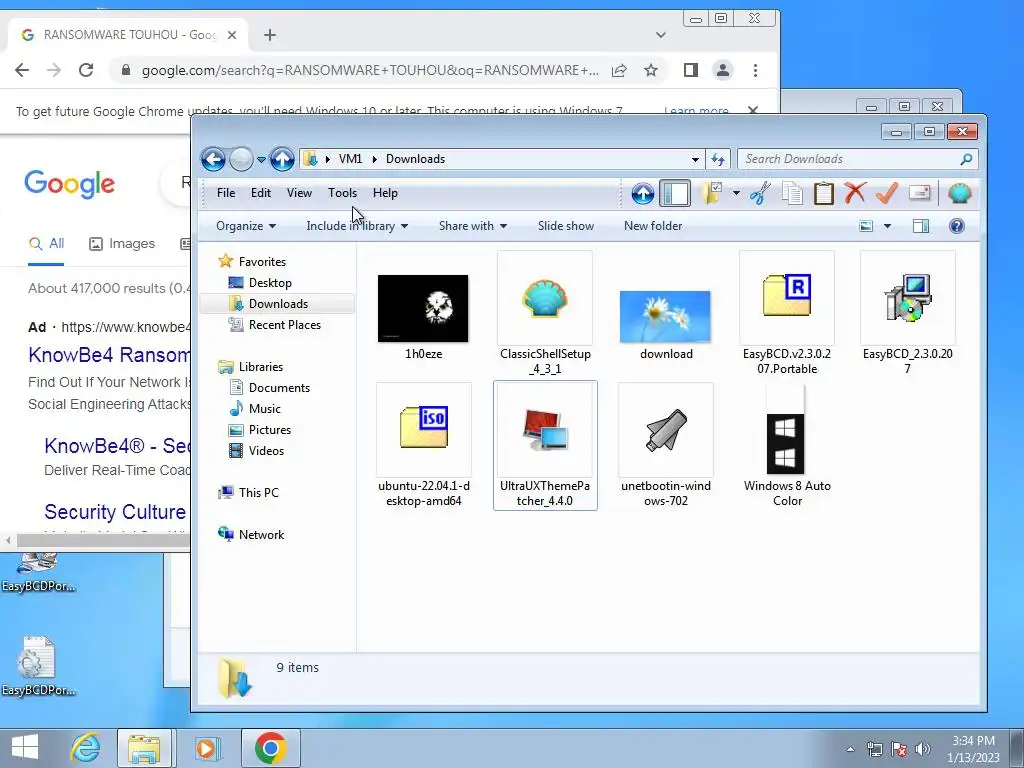Select the 1h0eze image thumbnail
Viewport: 1024px width, 768px height.
pyautogui.click(x=423, y=308)
